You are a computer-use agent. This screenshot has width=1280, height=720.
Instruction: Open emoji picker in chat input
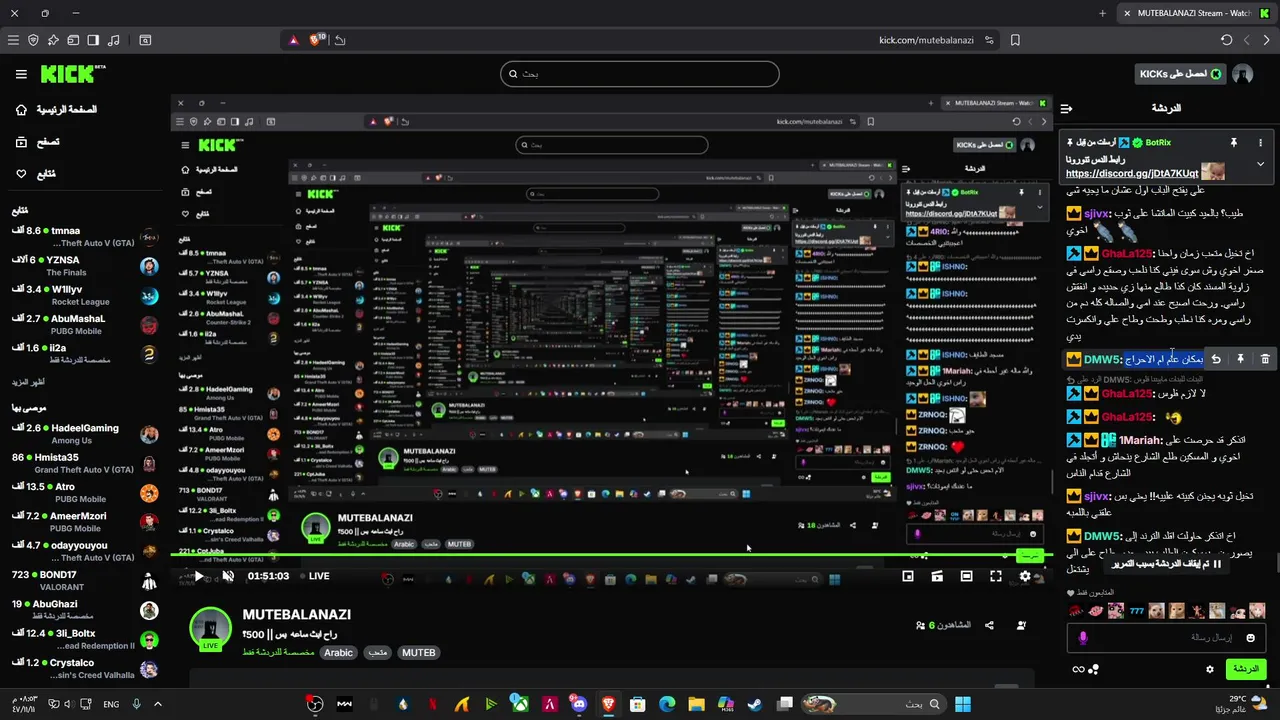click(1251, 637)
